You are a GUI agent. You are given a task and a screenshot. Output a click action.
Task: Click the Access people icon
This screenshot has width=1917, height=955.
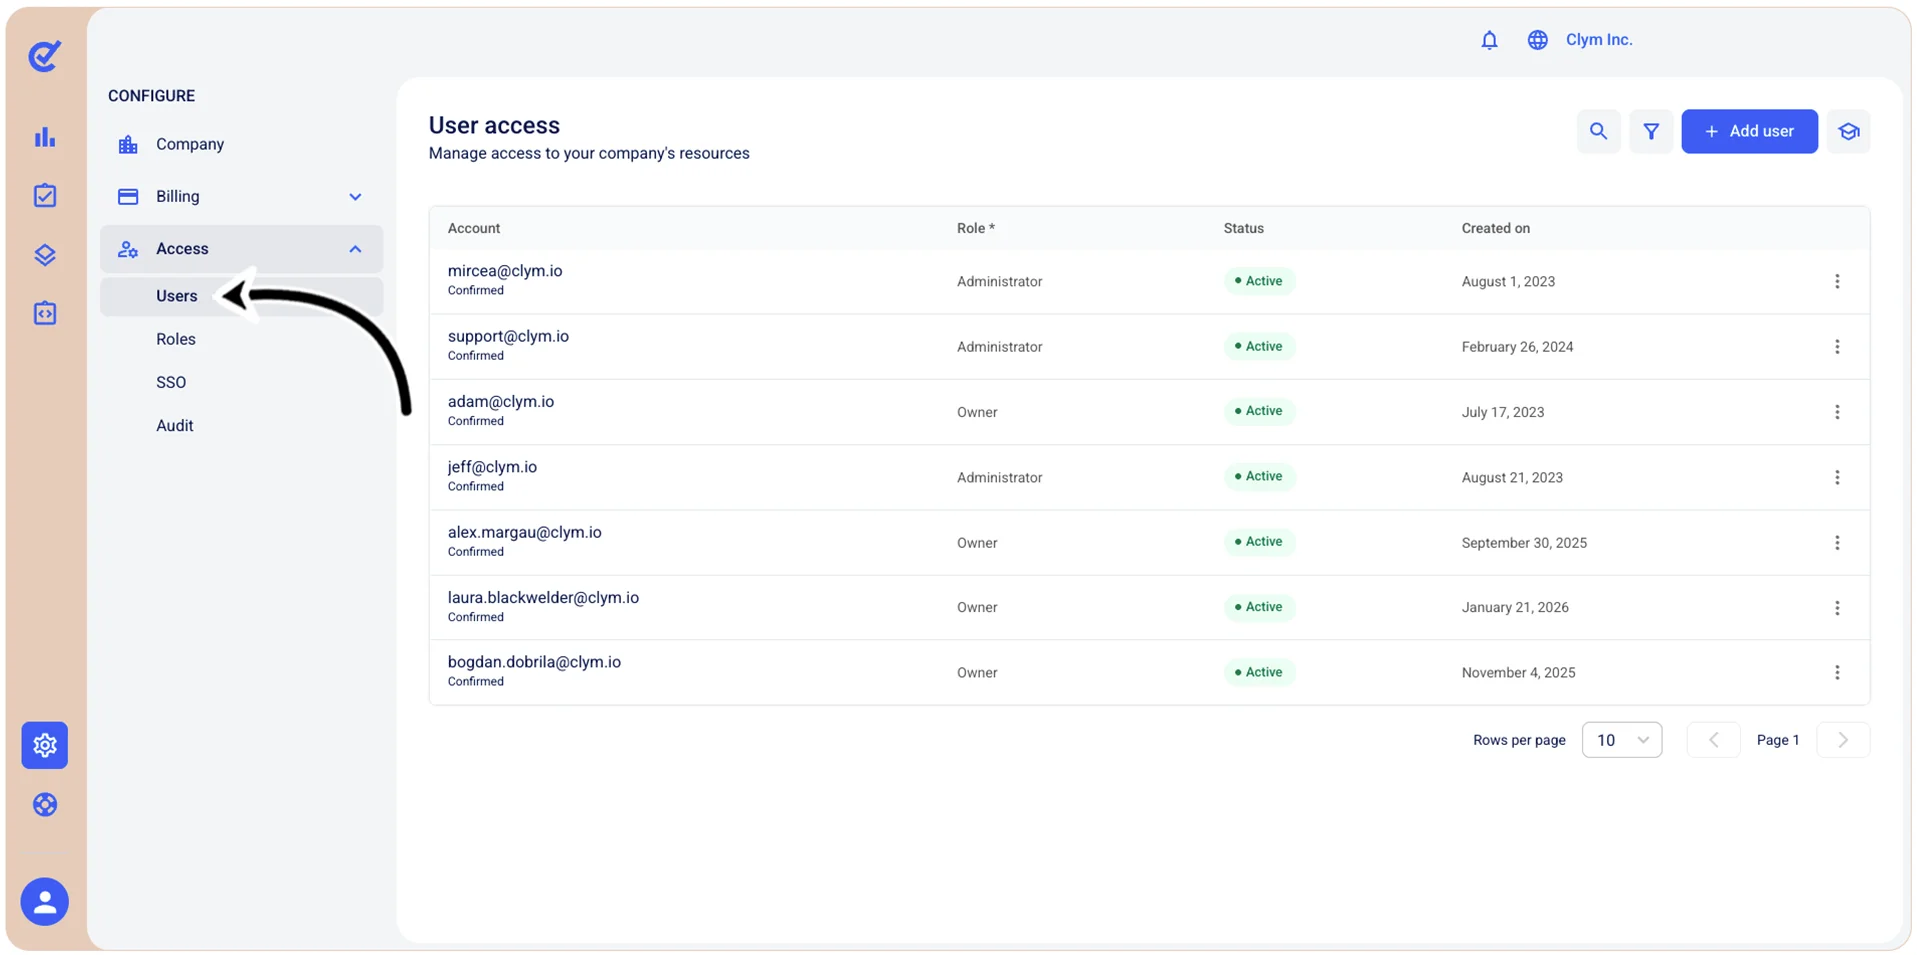click(128, 249)
